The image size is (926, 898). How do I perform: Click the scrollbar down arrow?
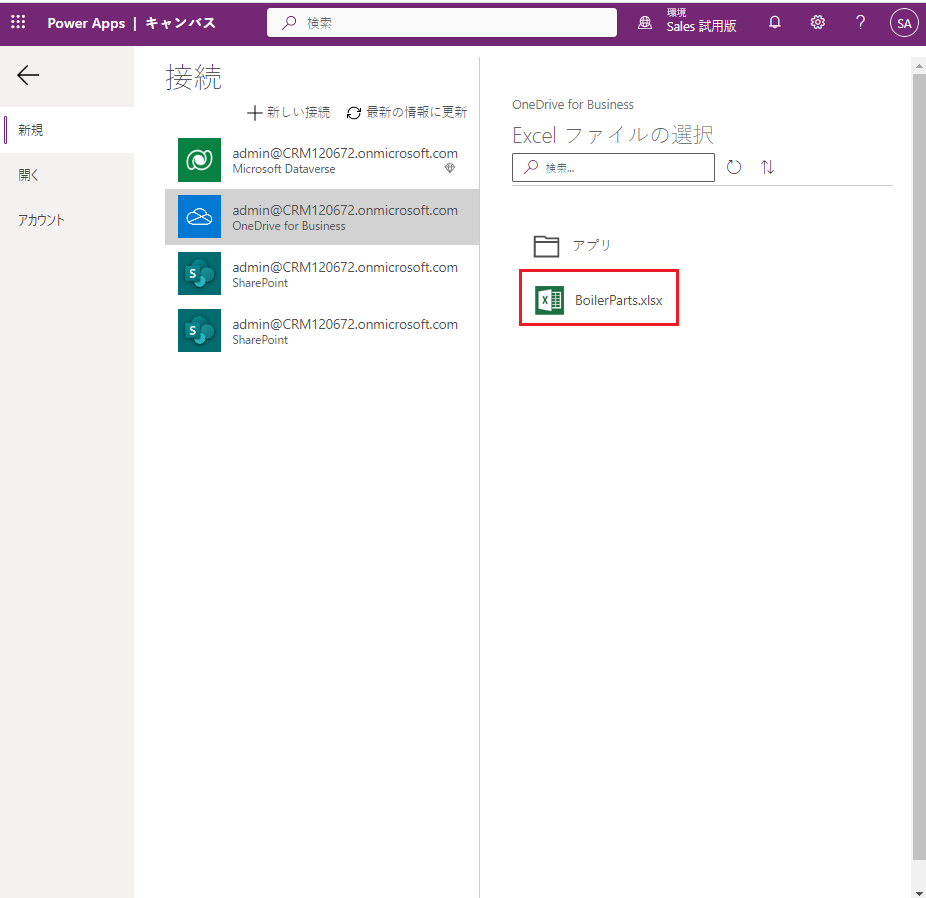[919, 892]
